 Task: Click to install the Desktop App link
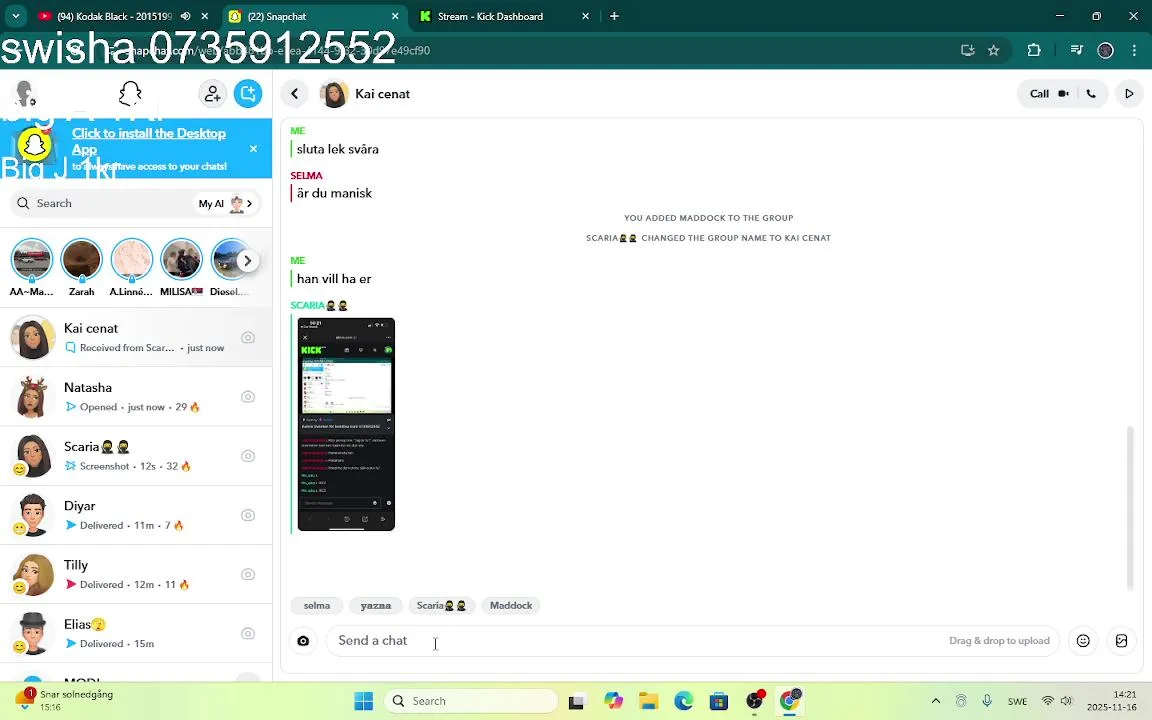[x=148, y=141]
